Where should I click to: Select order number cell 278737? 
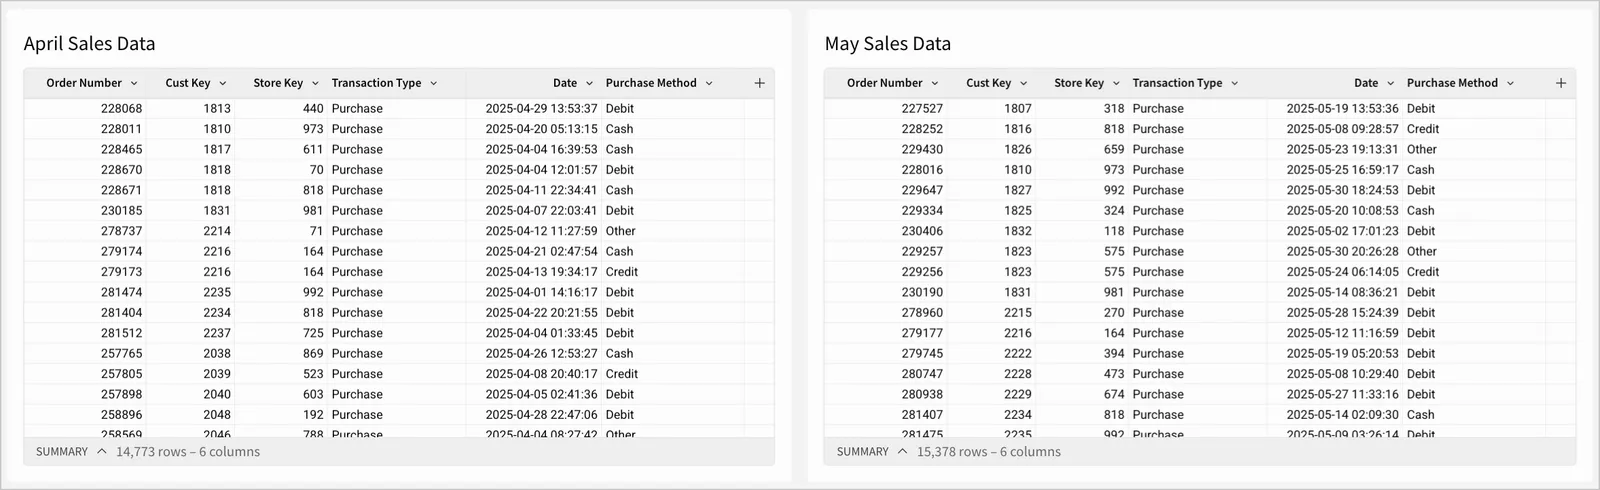click(121, 231)
